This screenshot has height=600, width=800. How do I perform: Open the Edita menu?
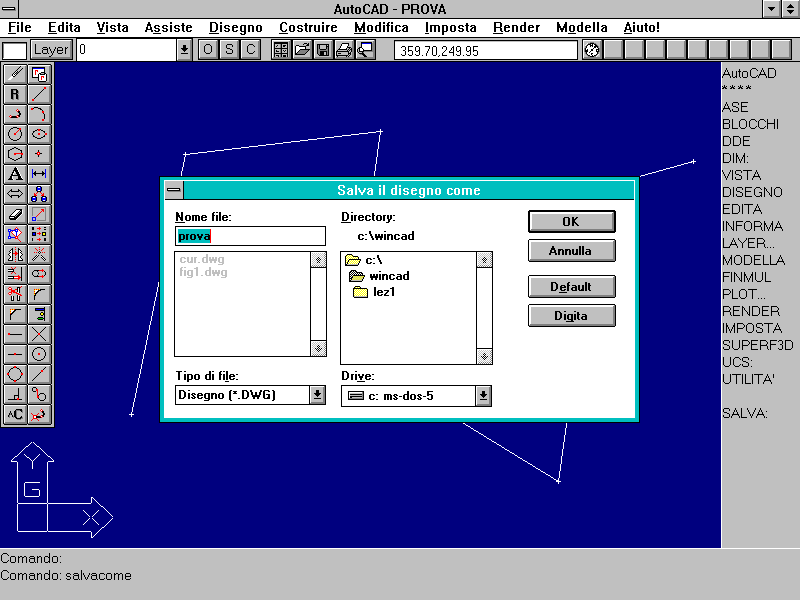[64, 28]
